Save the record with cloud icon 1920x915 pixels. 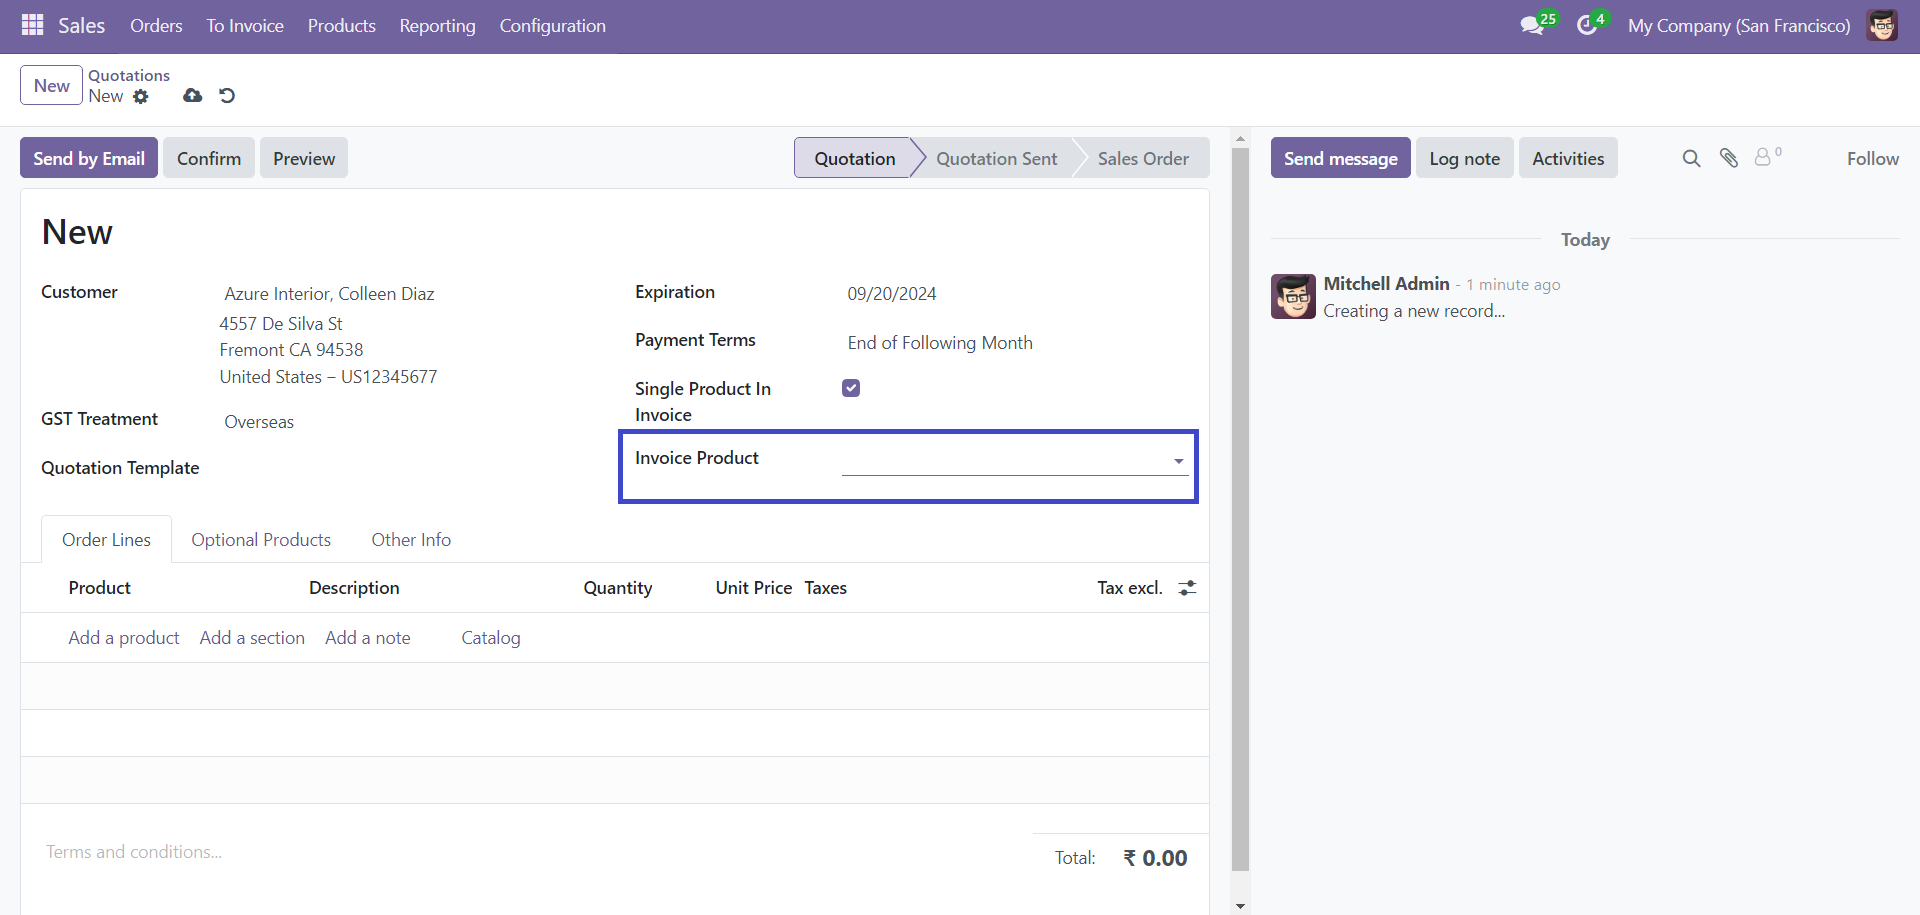193,96
